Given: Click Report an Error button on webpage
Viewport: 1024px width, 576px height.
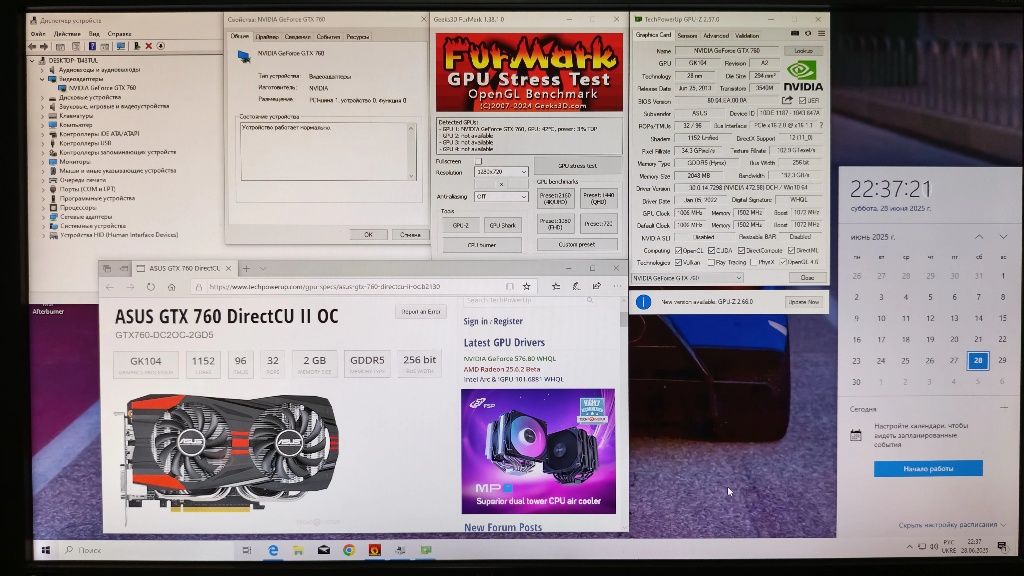Looking at the screenshot, I should click(421, 312).
